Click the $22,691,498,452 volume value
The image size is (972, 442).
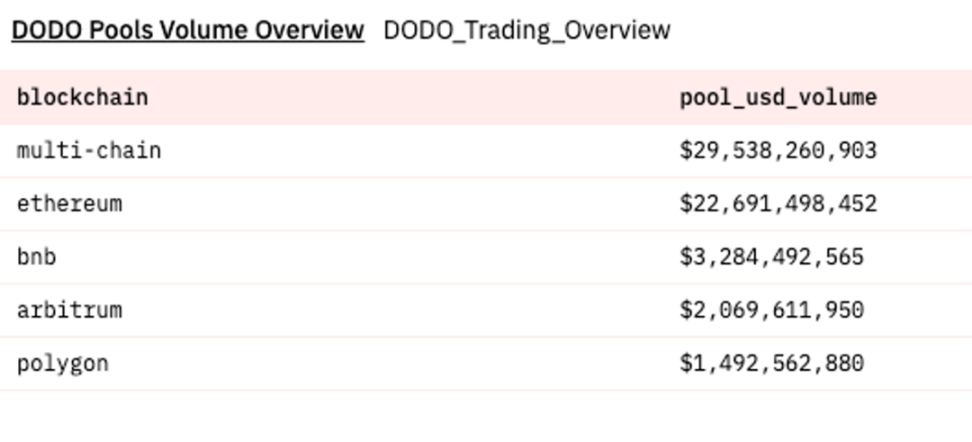pyautogui.click(x=778, y=203)
